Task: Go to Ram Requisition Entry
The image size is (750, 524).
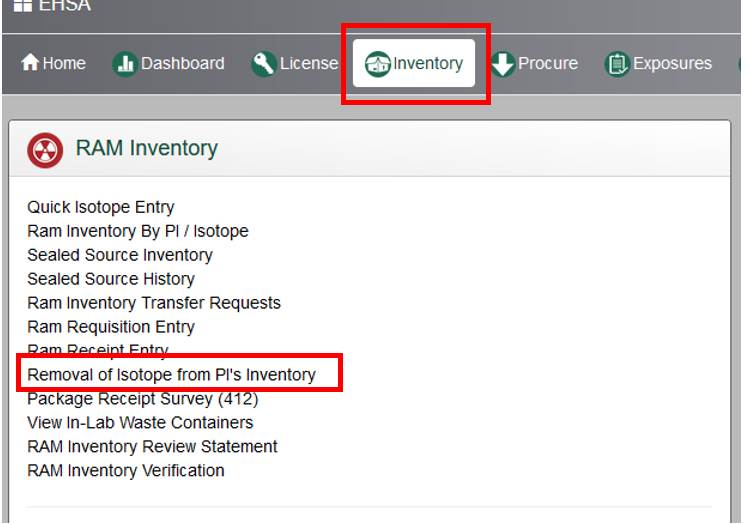Action: 111,327
